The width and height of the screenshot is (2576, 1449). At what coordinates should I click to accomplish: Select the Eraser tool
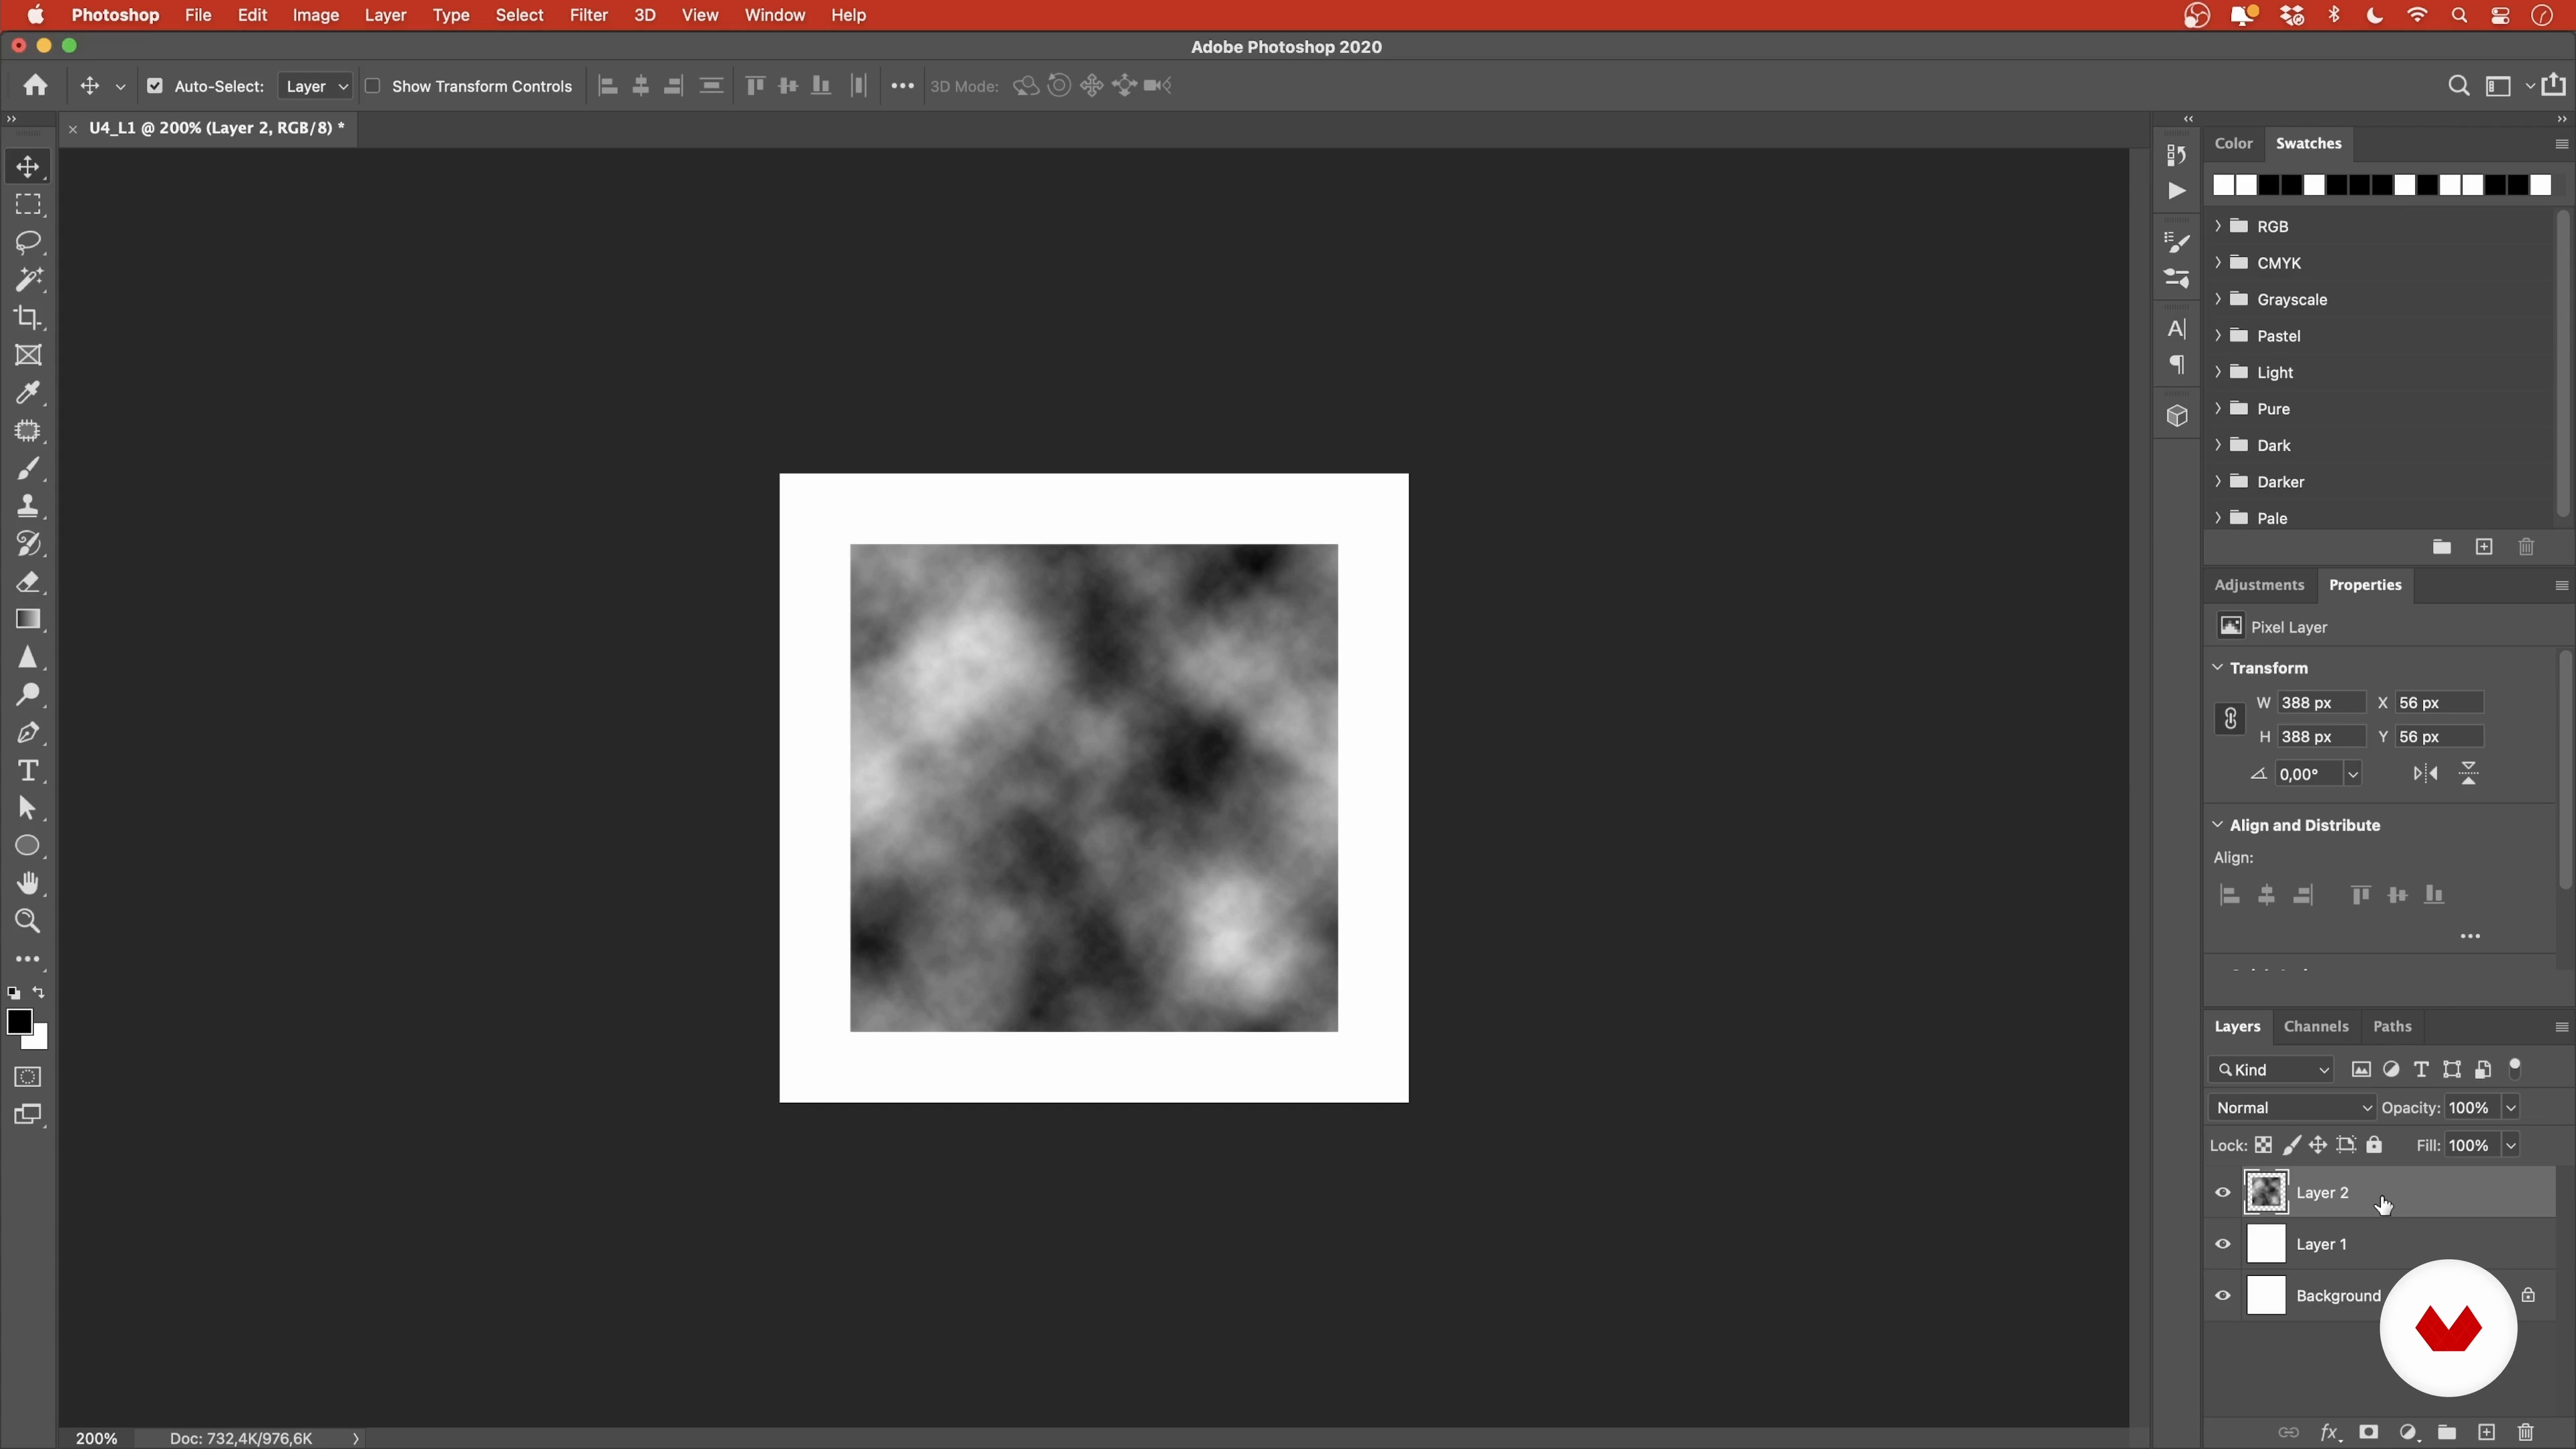28,582
